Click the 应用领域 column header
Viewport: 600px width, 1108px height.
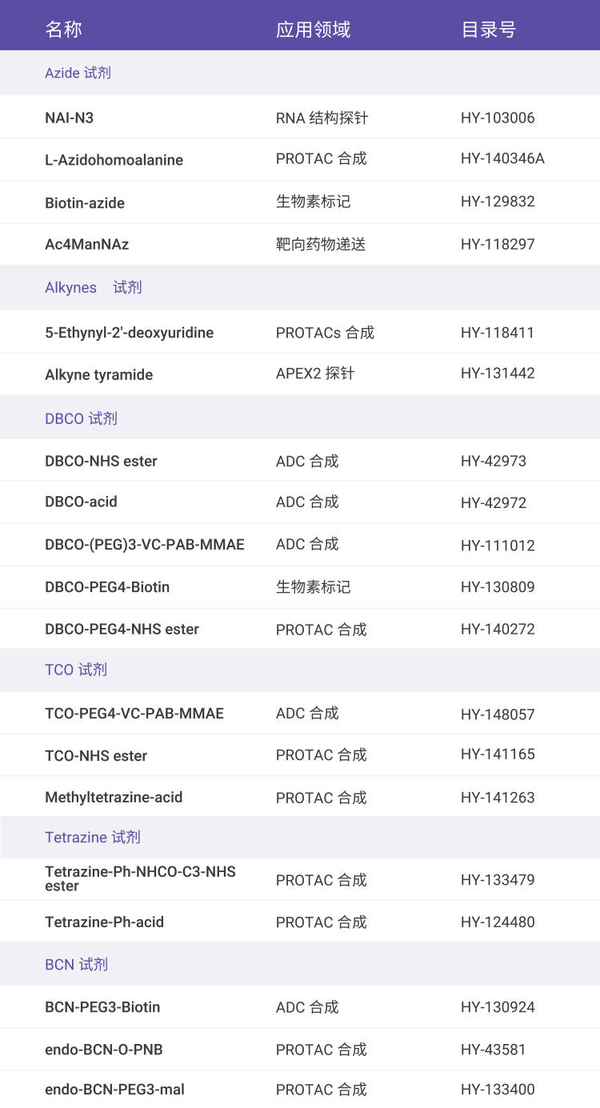[313, 29]
